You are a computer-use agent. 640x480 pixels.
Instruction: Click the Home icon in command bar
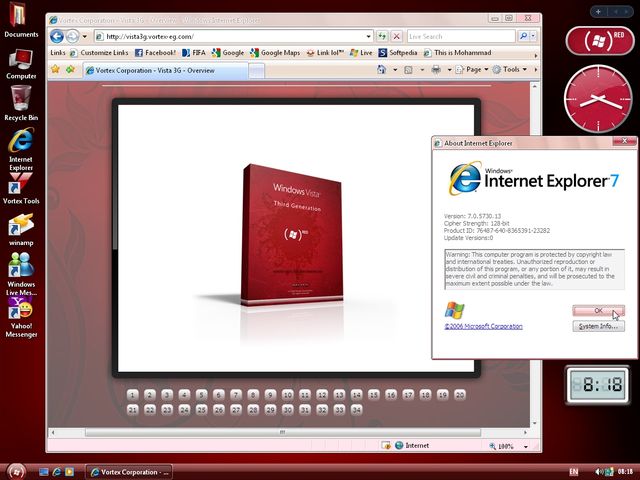(x=382, y=70)
